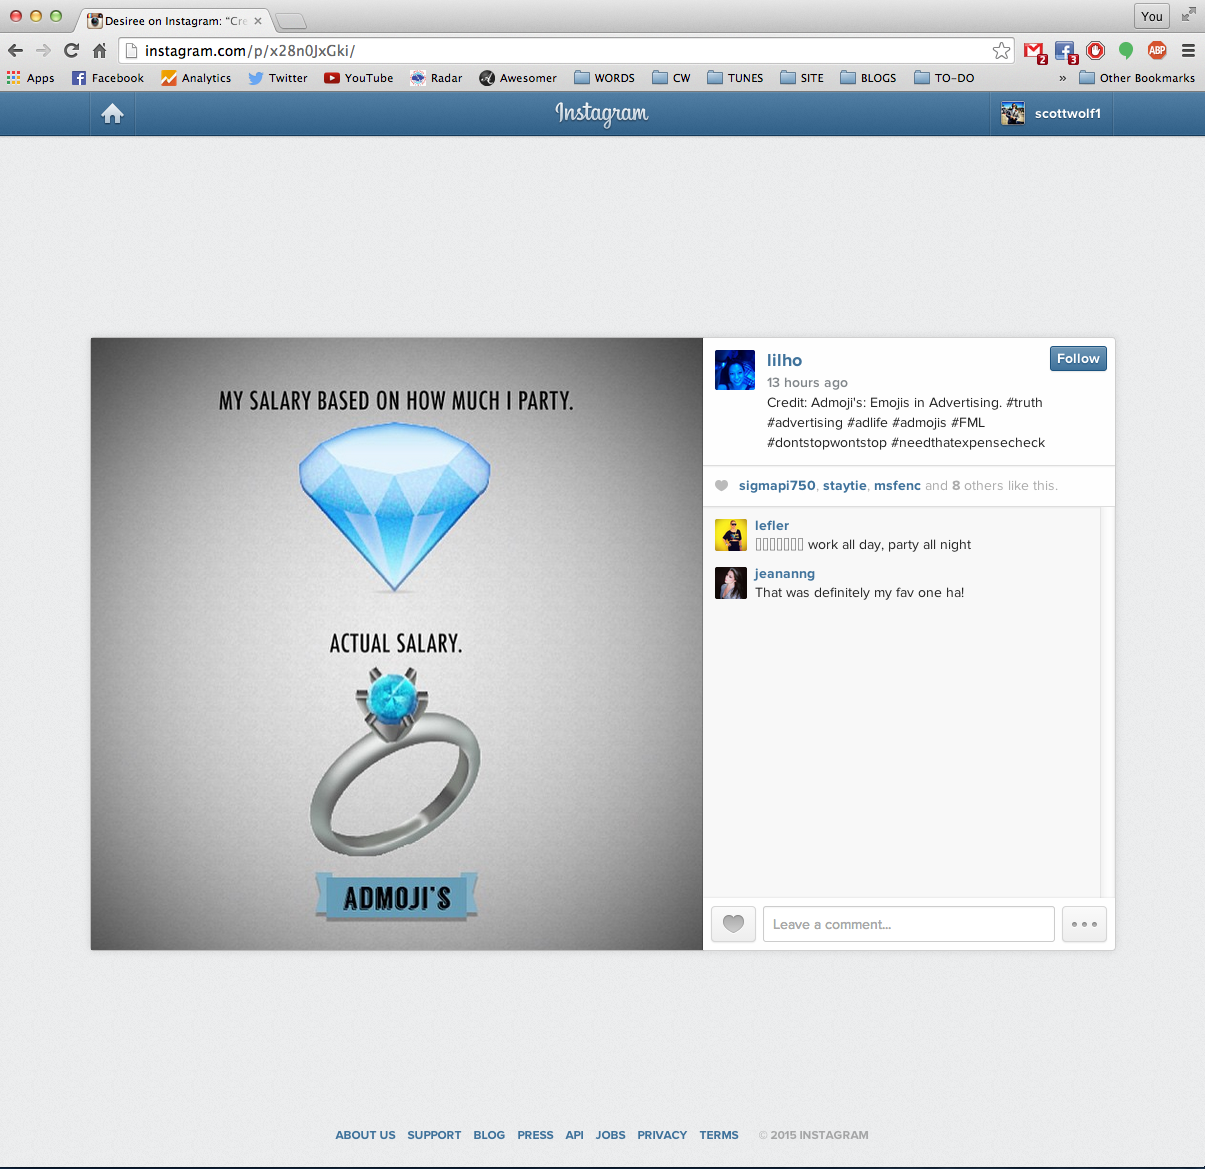The image size is (1205, 1169).
Task: Open lefler's commenter avatar
Action: click(731, 535)
